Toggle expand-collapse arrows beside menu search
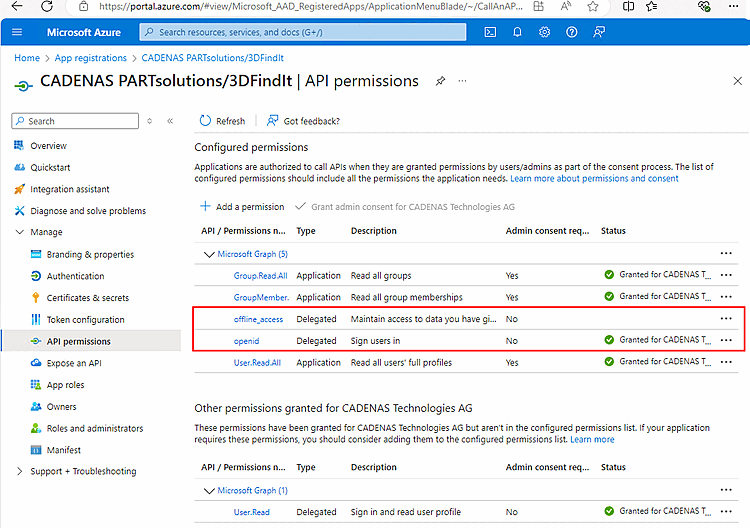The width and height of the screenshot is (750, 528). 150,121
